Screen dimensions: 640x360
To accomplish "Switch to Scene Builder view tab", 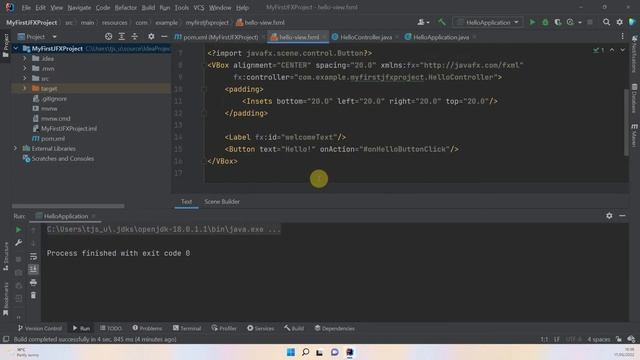I will pos(222,202).
